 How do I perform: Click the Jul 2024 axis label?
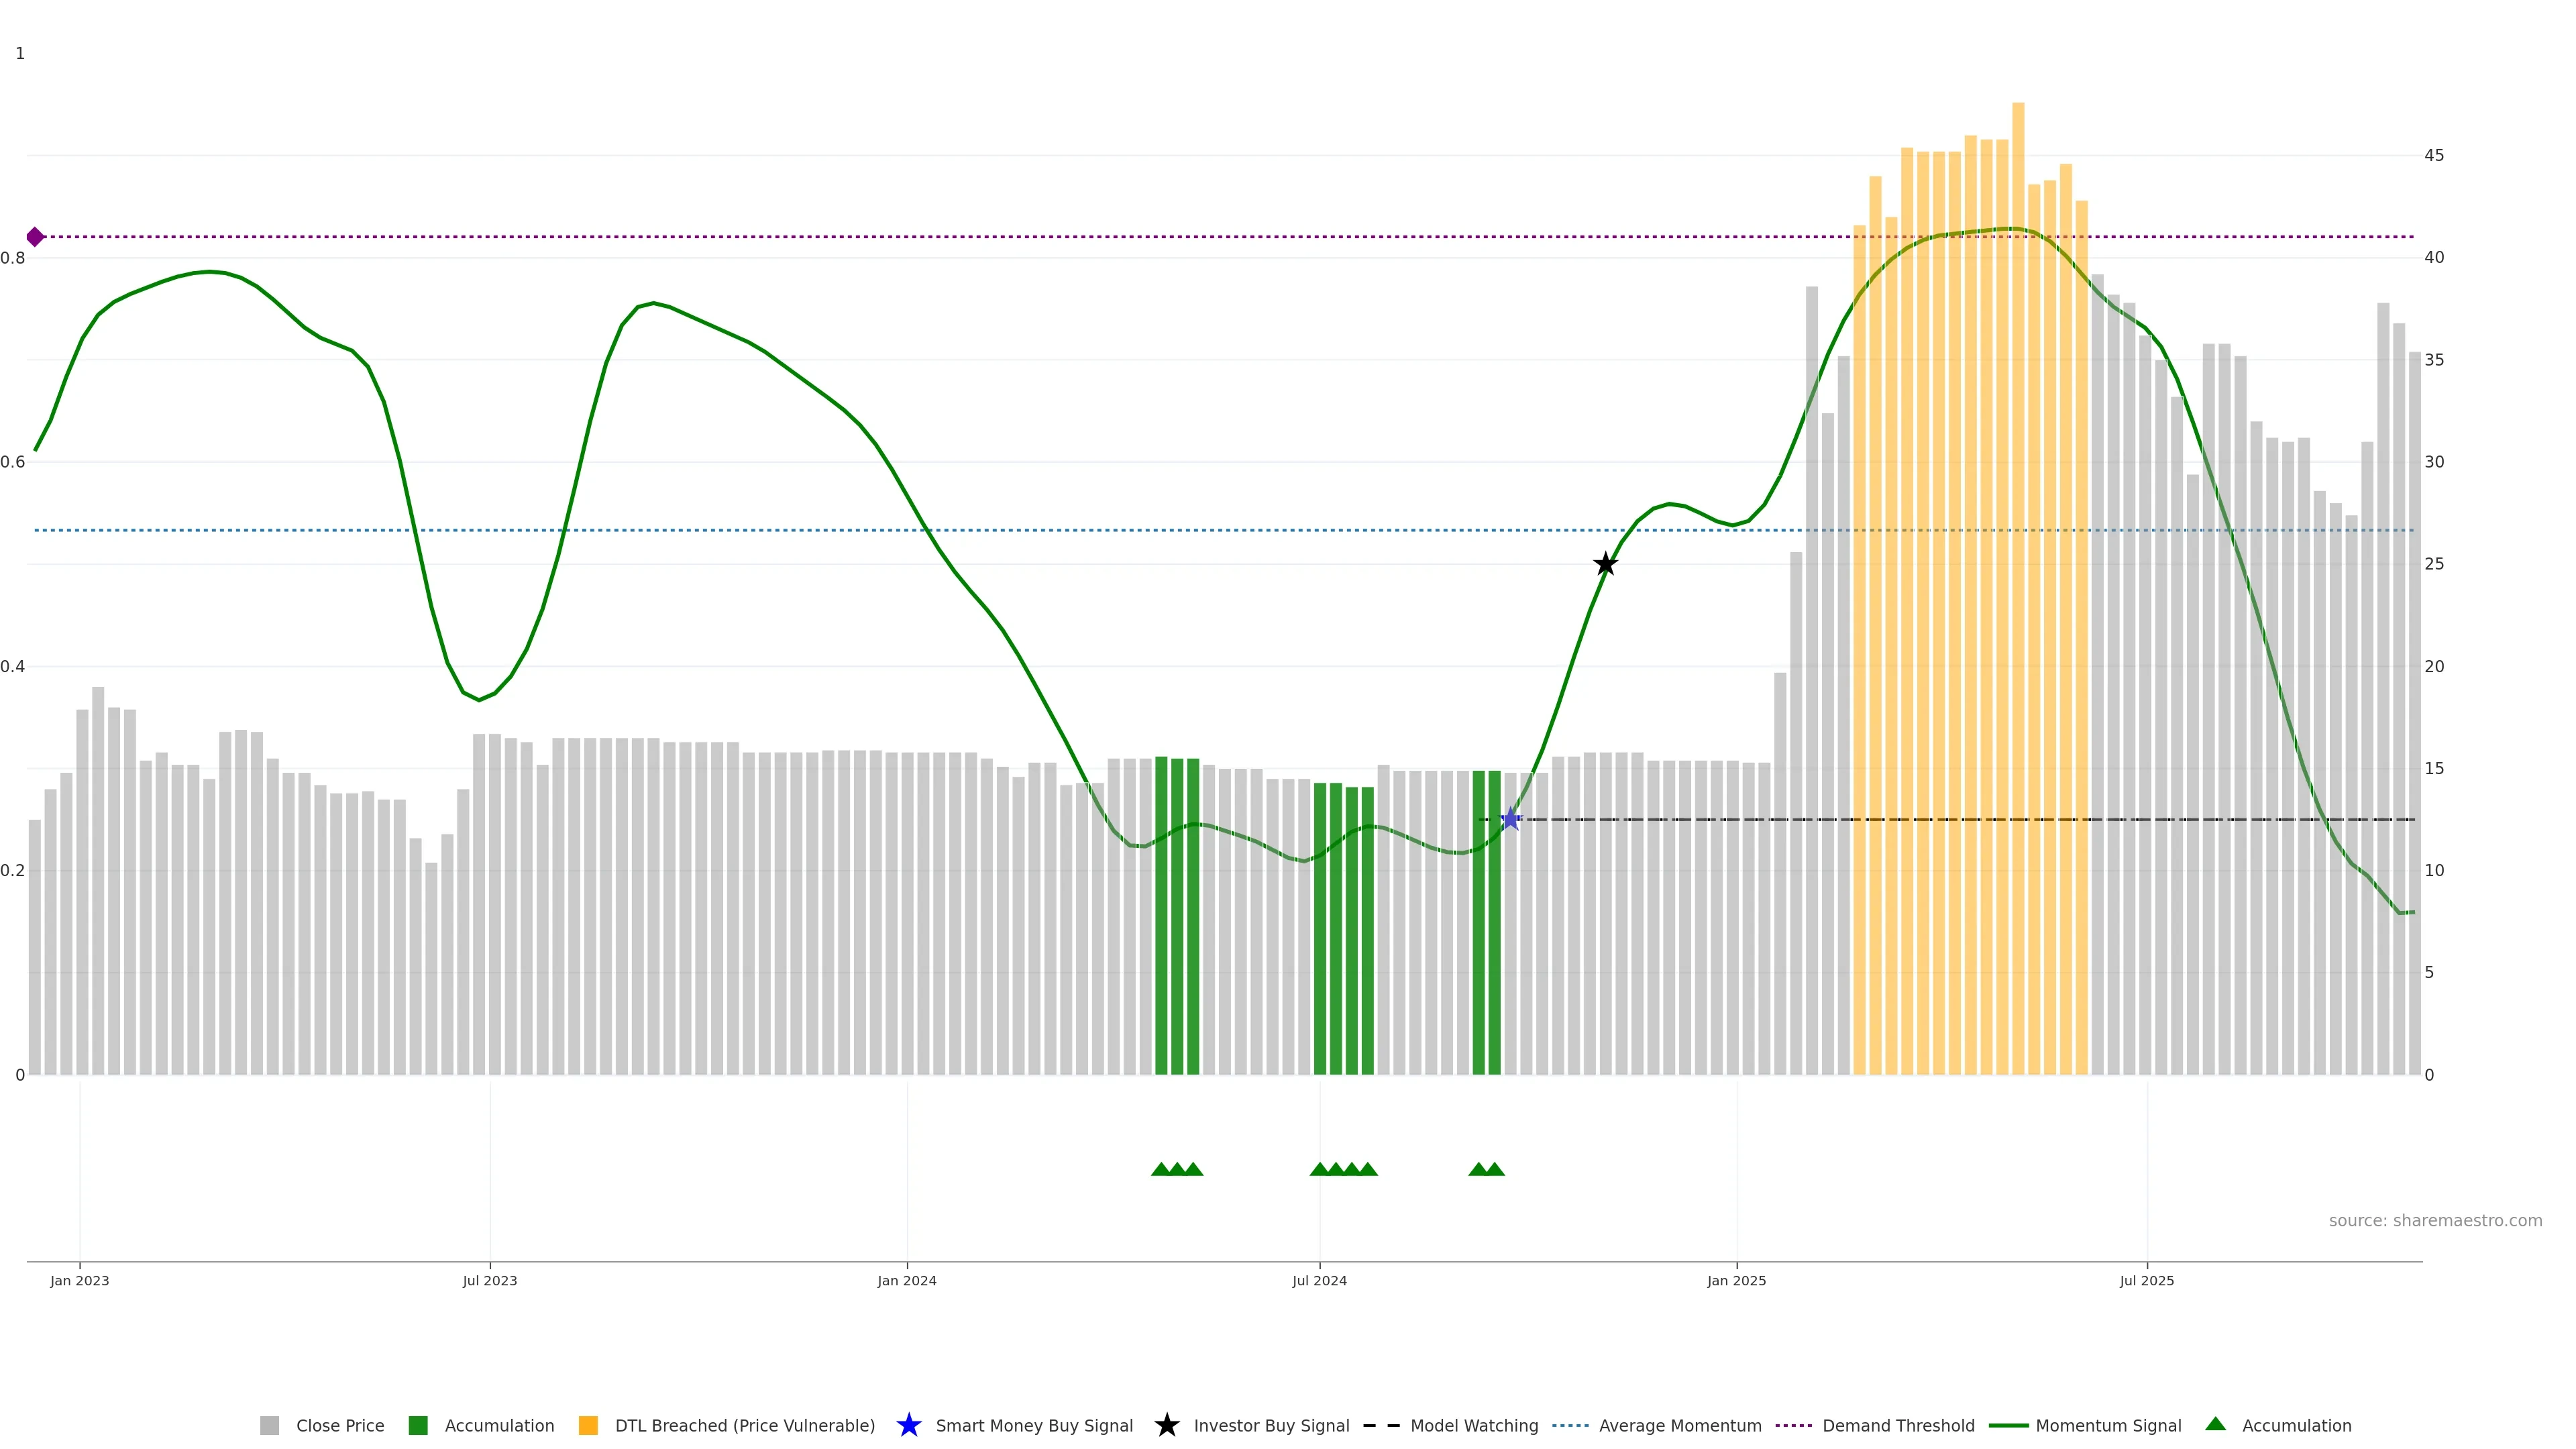pos(1319,1281)
